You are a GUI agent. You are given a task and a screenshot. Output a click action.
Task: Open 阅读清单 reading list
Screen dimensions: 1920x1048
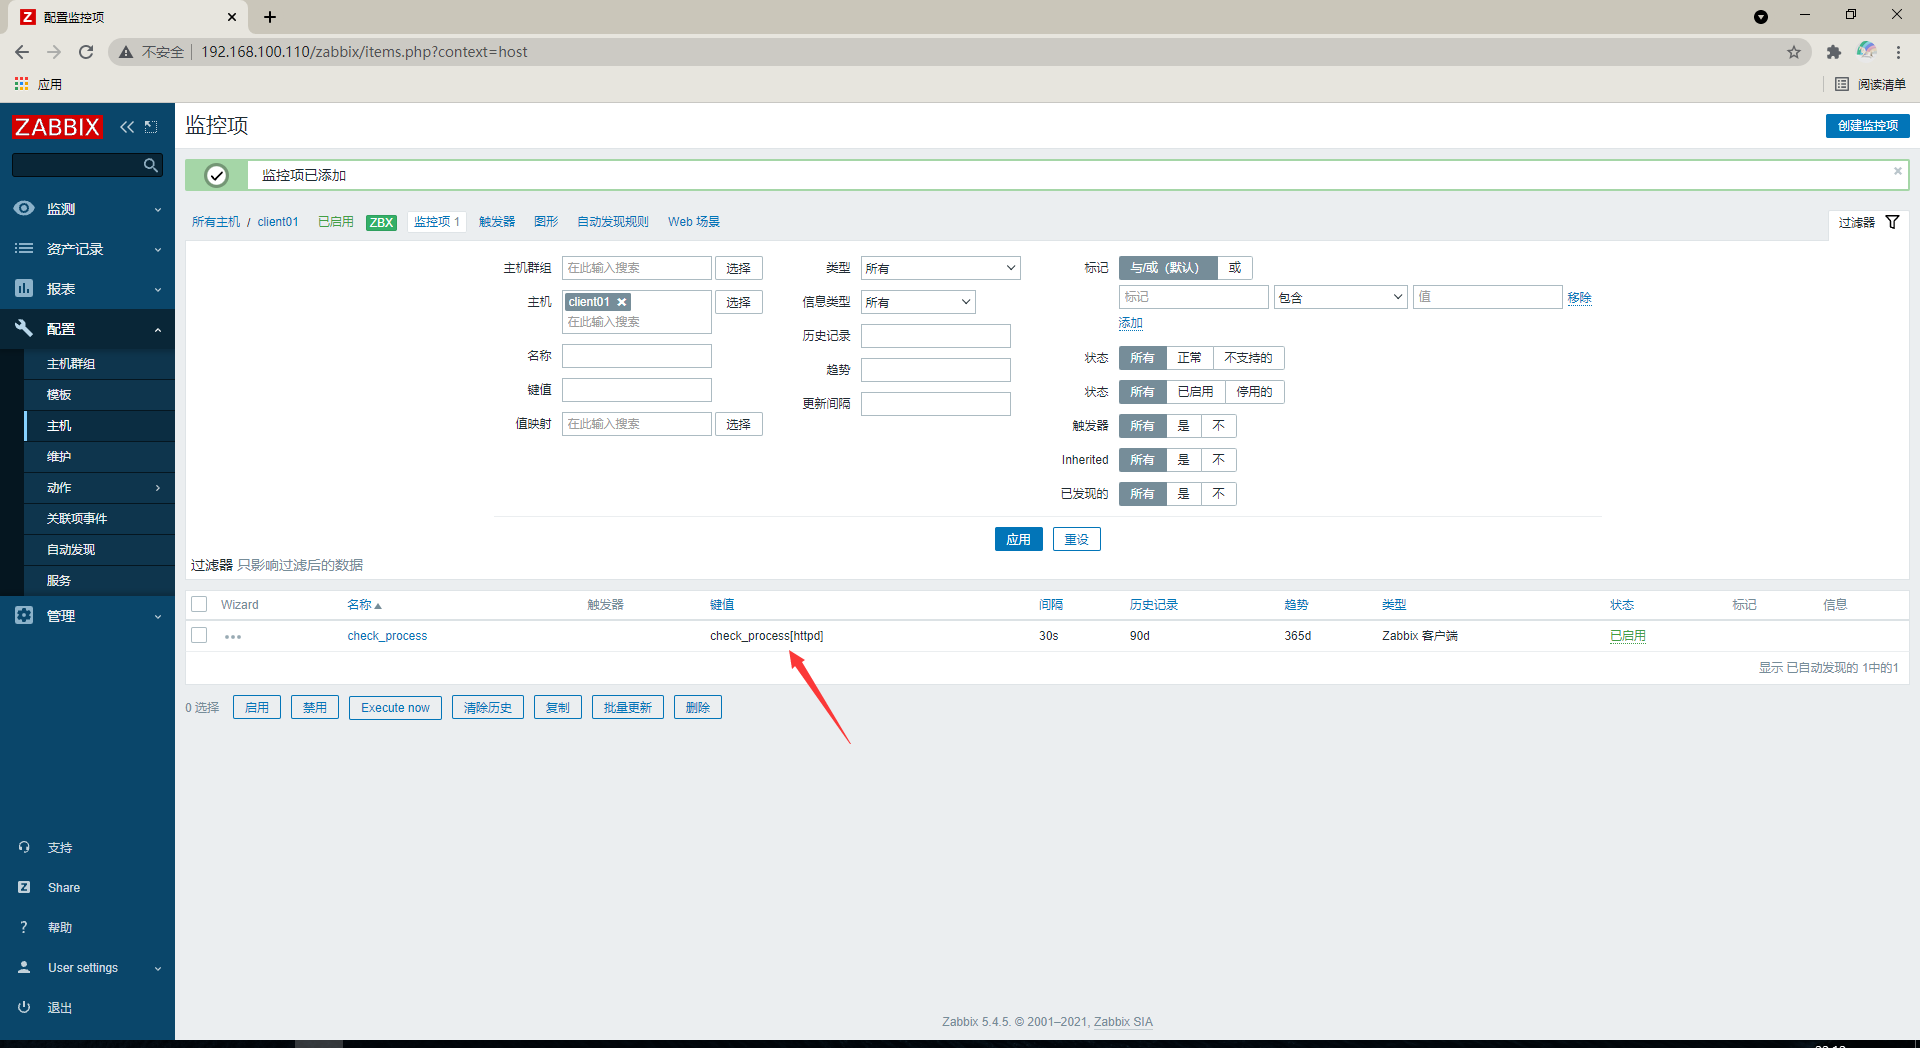[x=1870, y=84]
